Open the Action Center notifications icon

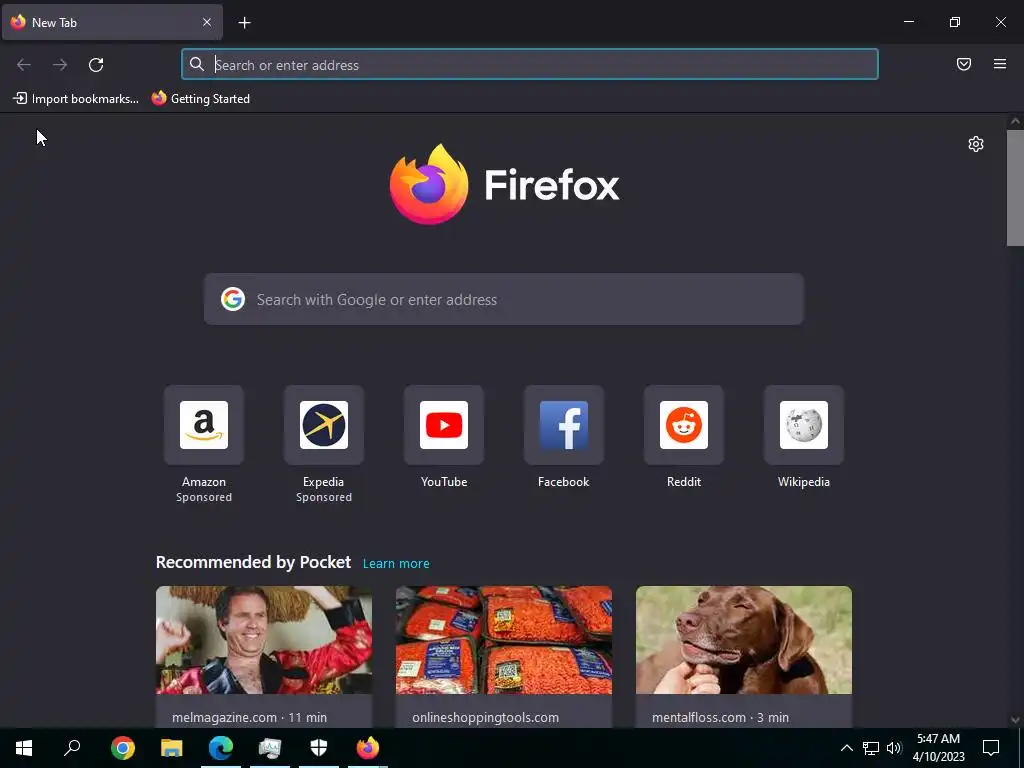[991, 748]
